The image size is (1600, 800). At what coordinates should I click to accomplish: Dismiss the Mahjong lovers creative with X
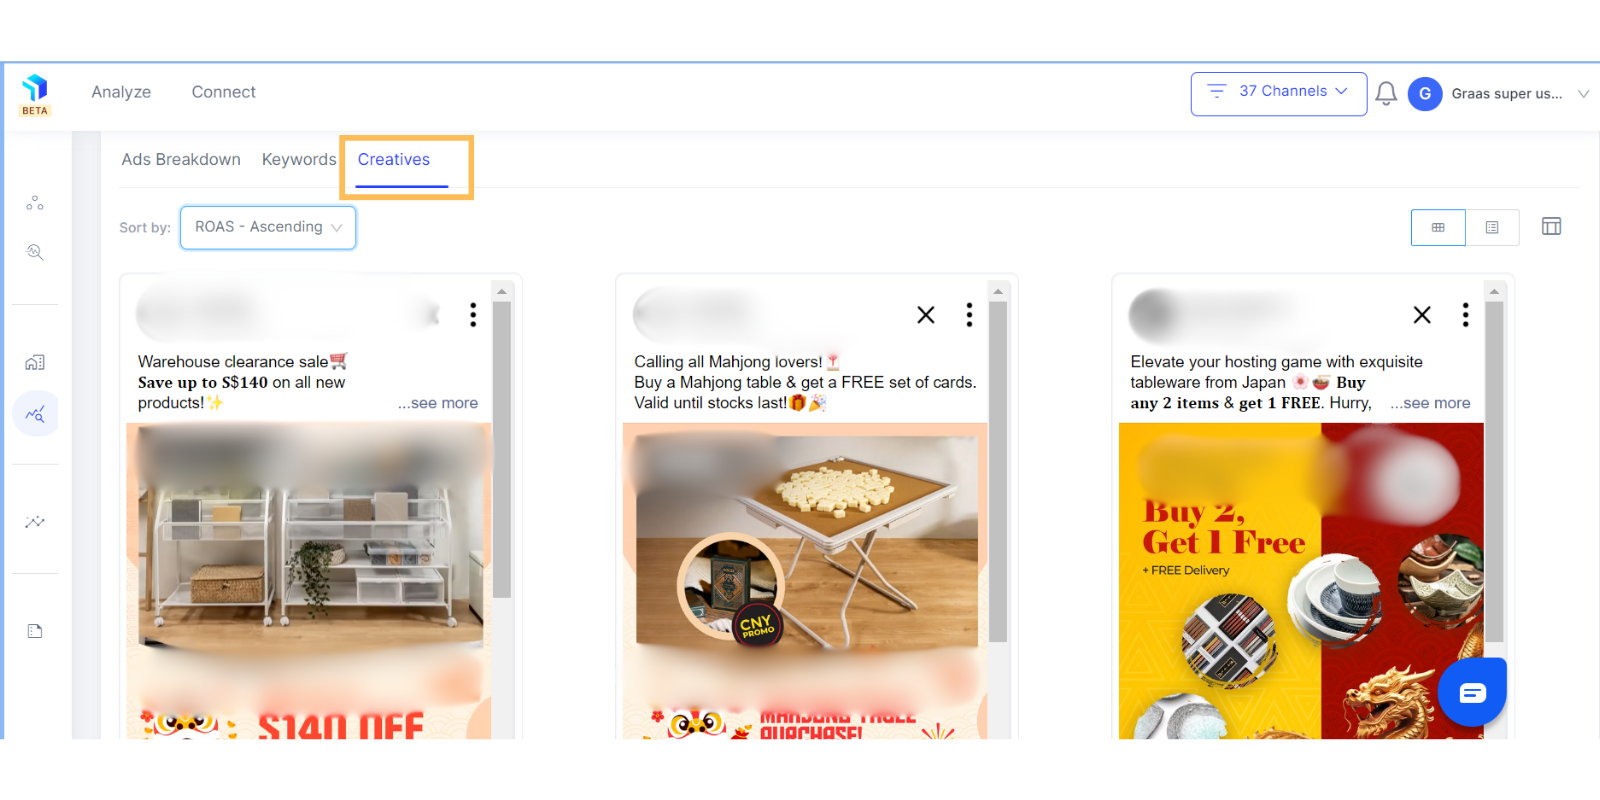point(926,315)
